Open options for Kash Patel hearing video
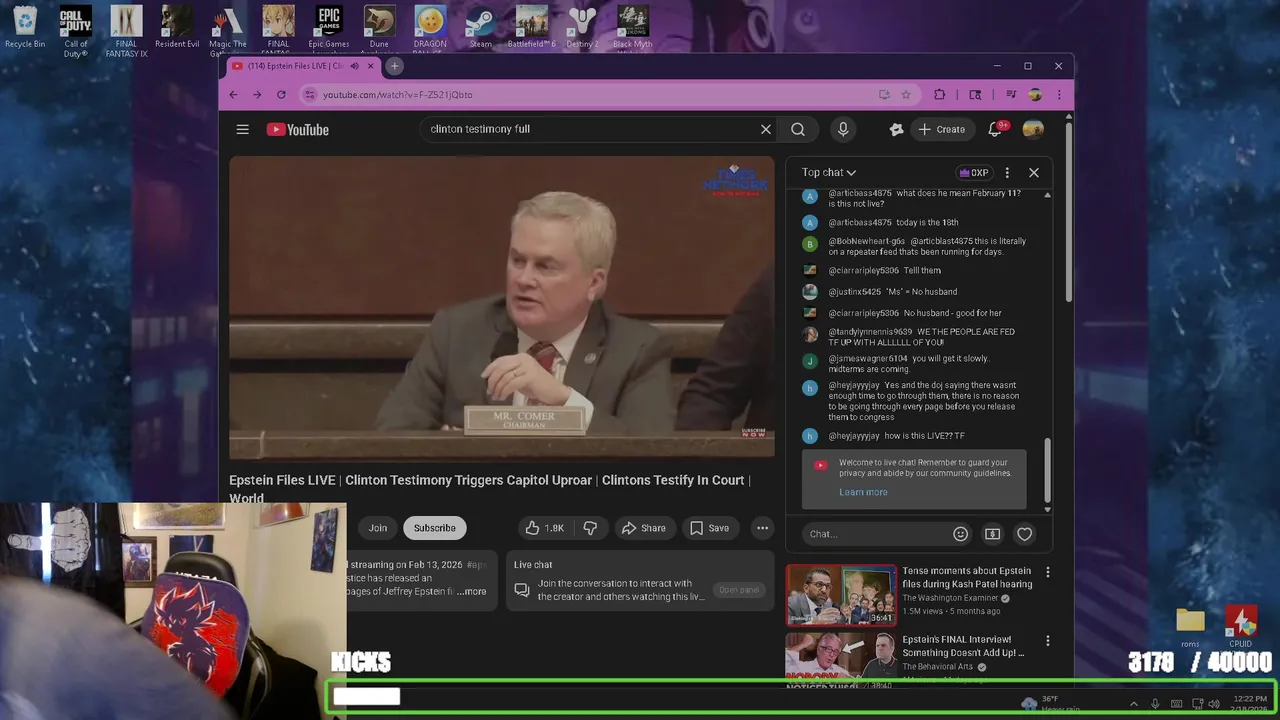 [1048, 572]
